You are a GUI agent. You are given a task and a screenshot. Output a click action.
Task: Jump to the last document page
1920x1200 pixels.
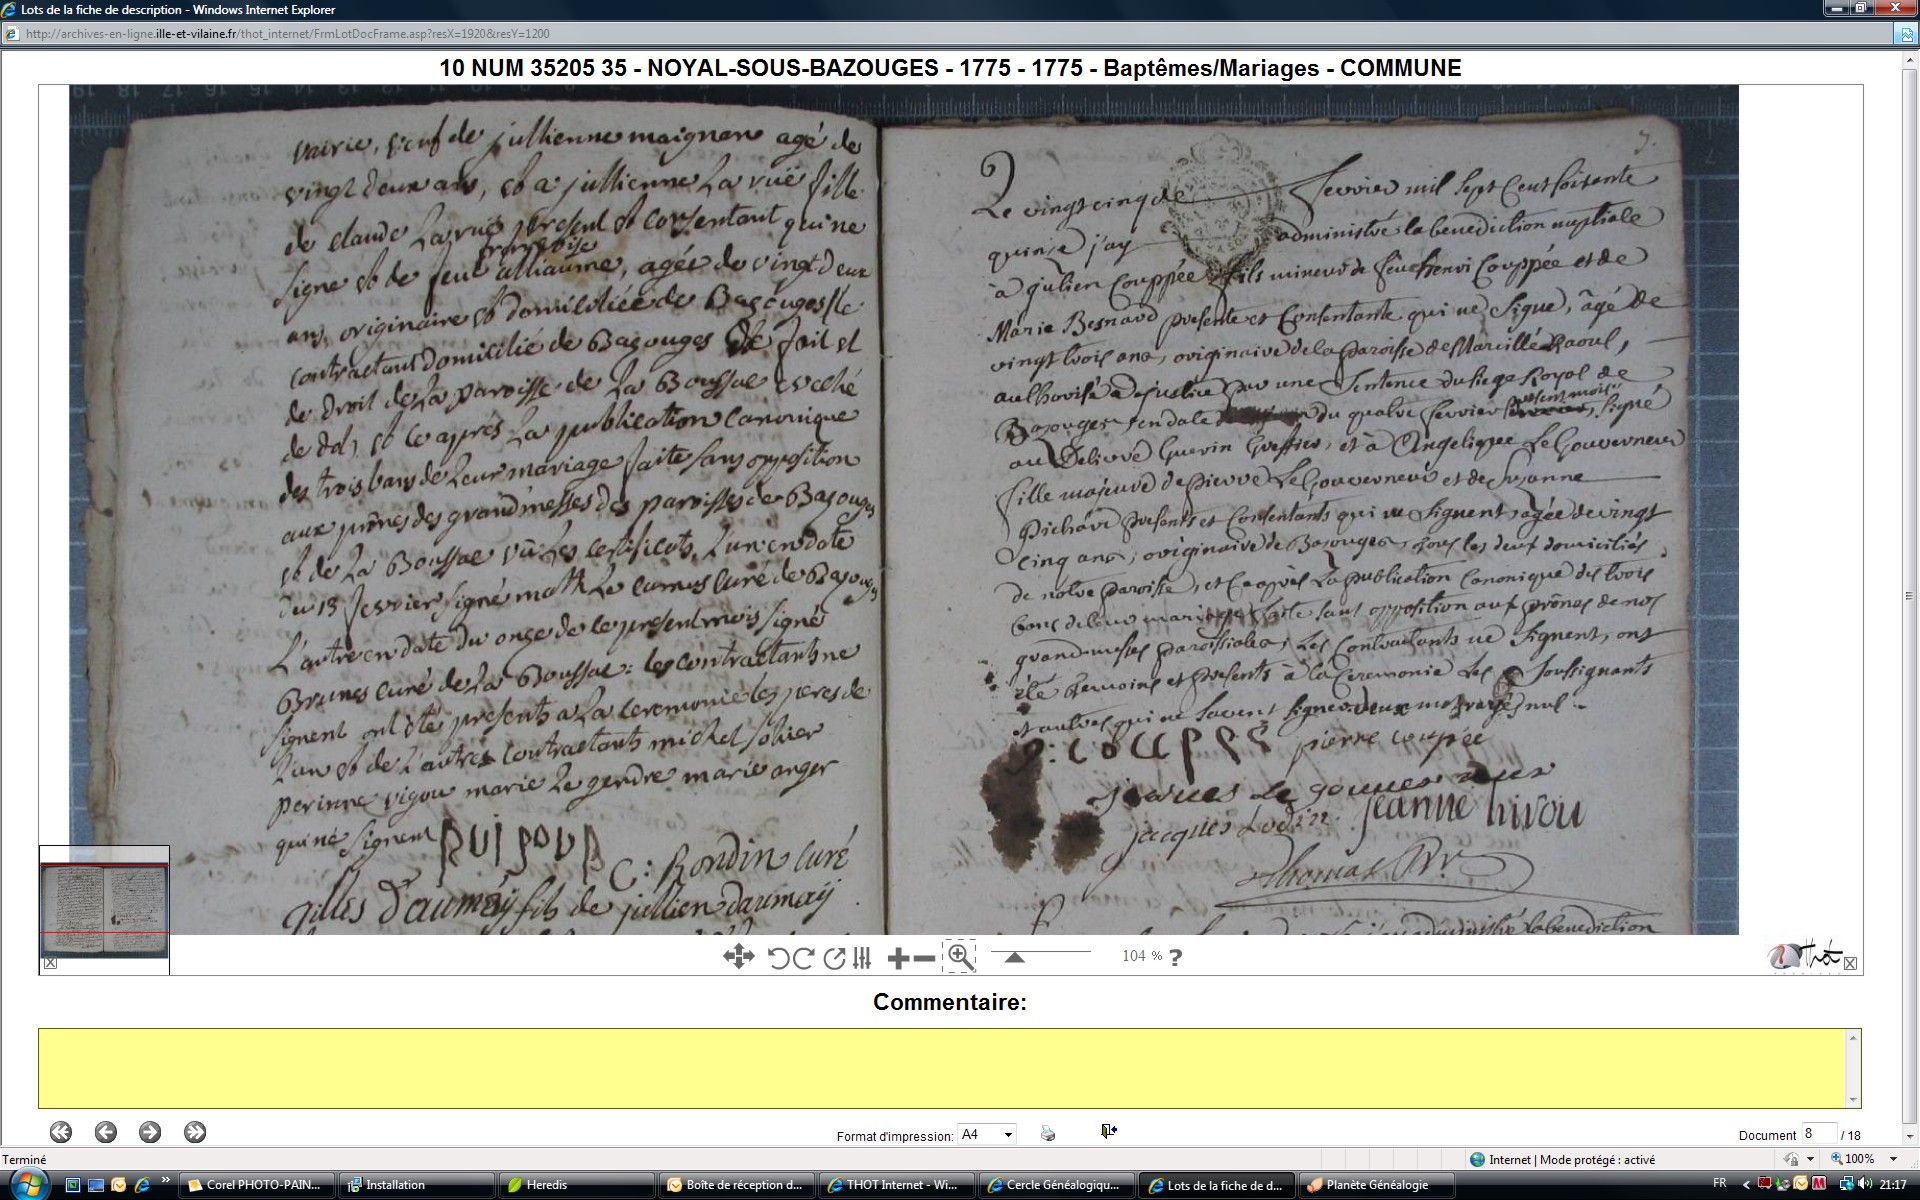point(195,1132)
